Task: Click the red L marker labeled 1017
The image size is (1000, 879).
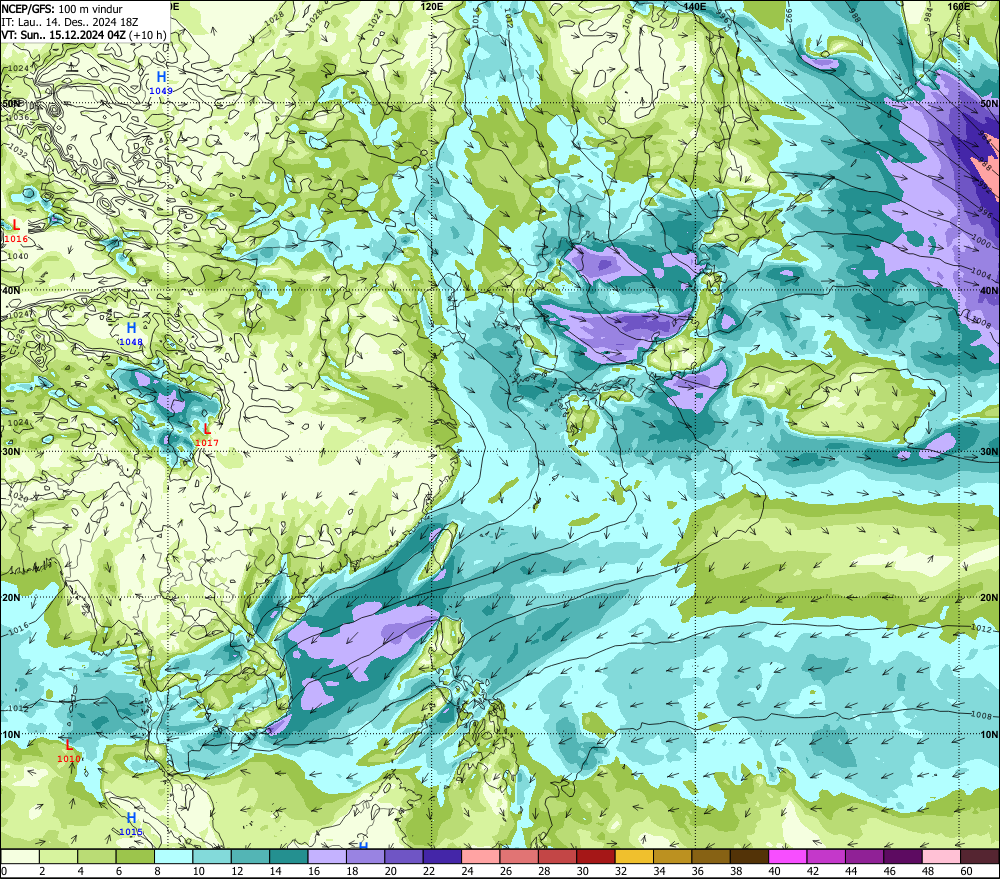Action: (x=207, y=429)
